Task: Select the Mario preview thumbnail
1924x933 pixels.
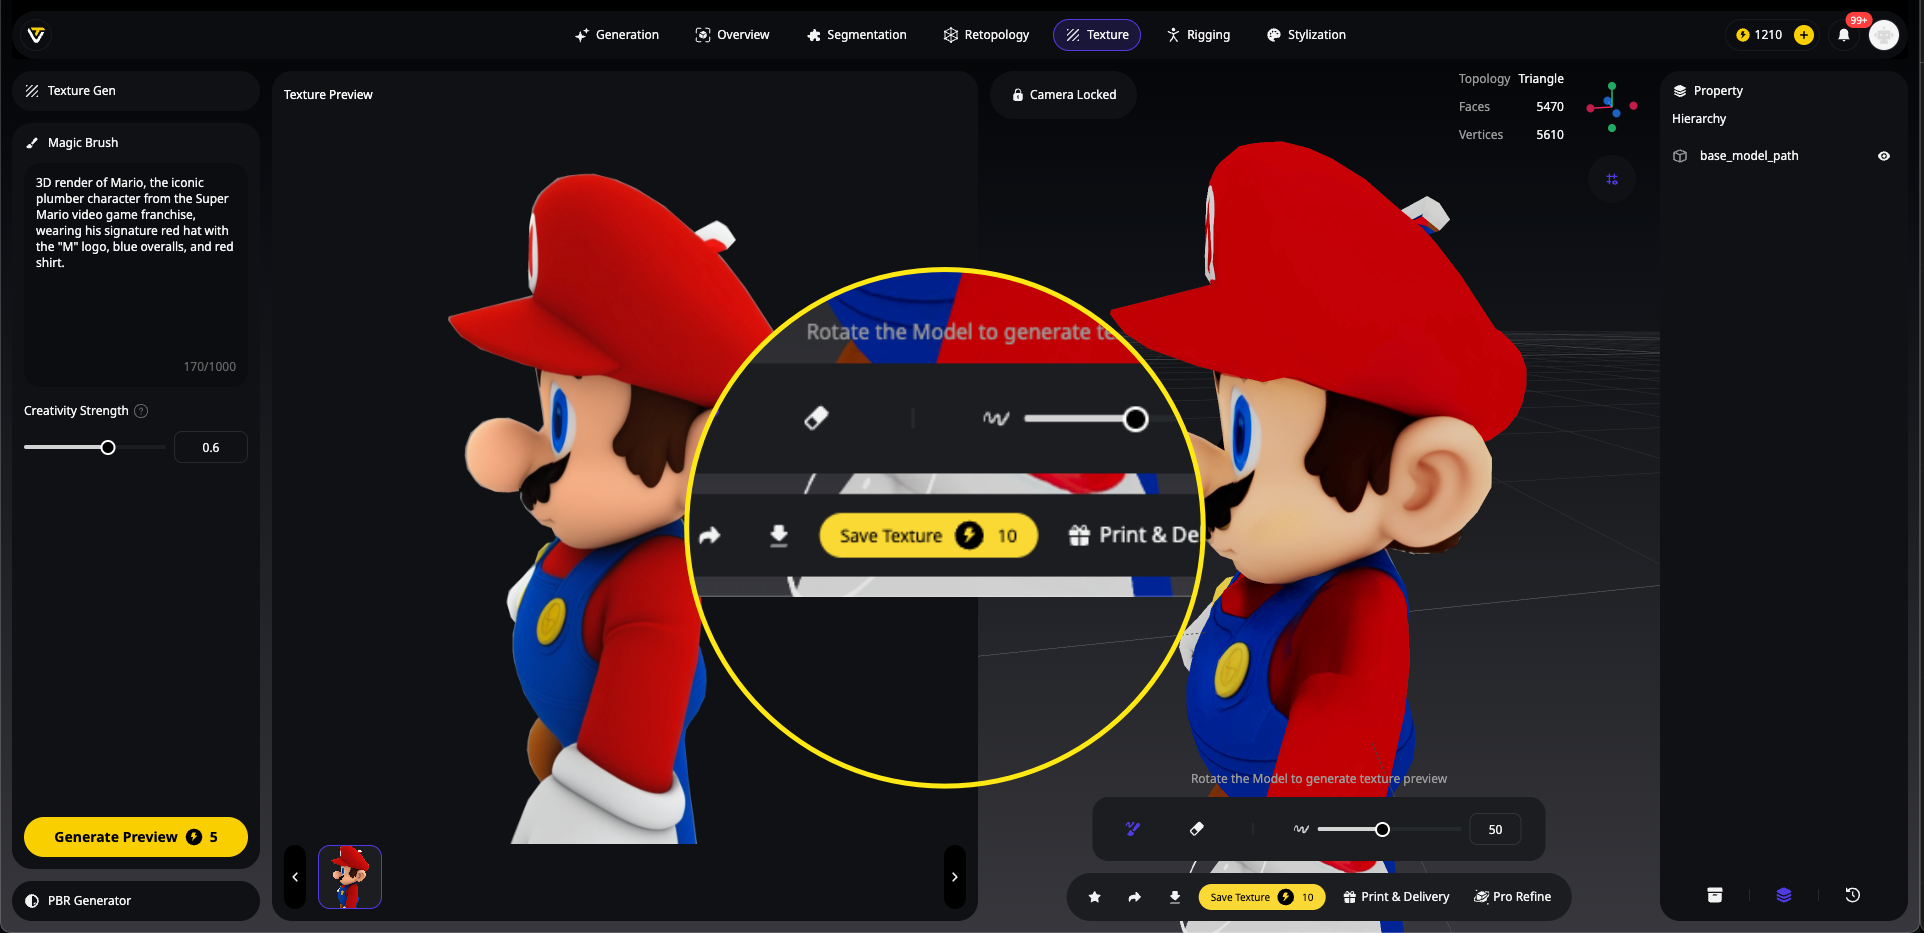Action: click(350, 877)
